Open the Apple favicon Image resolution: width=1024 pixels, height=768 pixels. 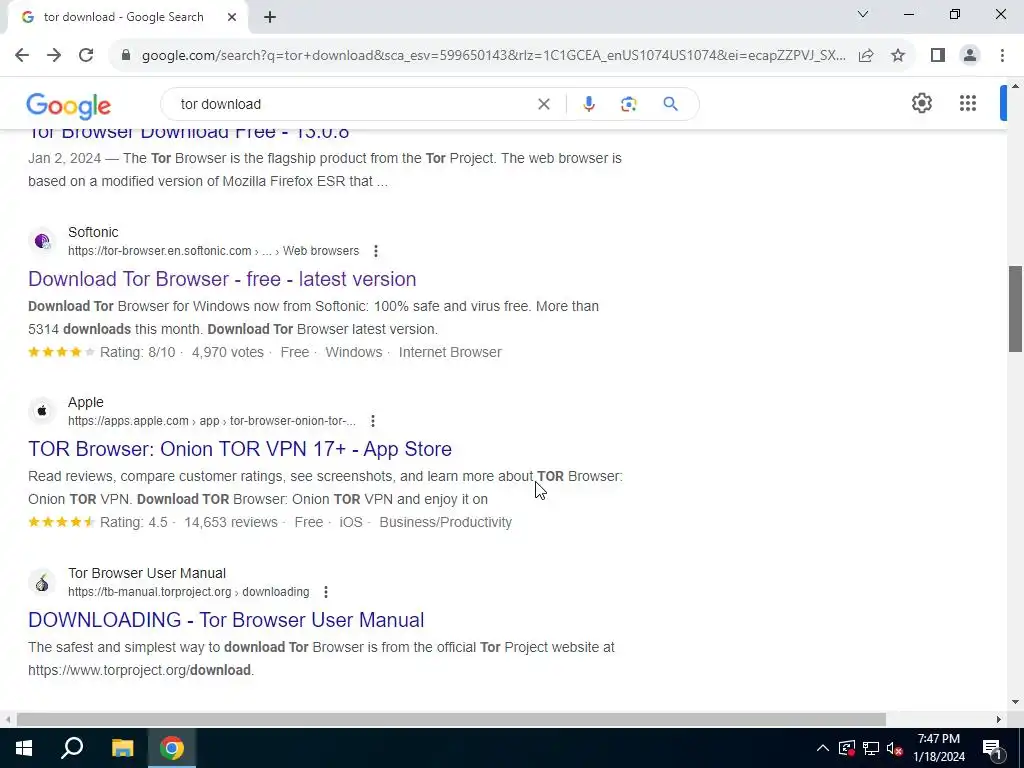coord(42,411)
